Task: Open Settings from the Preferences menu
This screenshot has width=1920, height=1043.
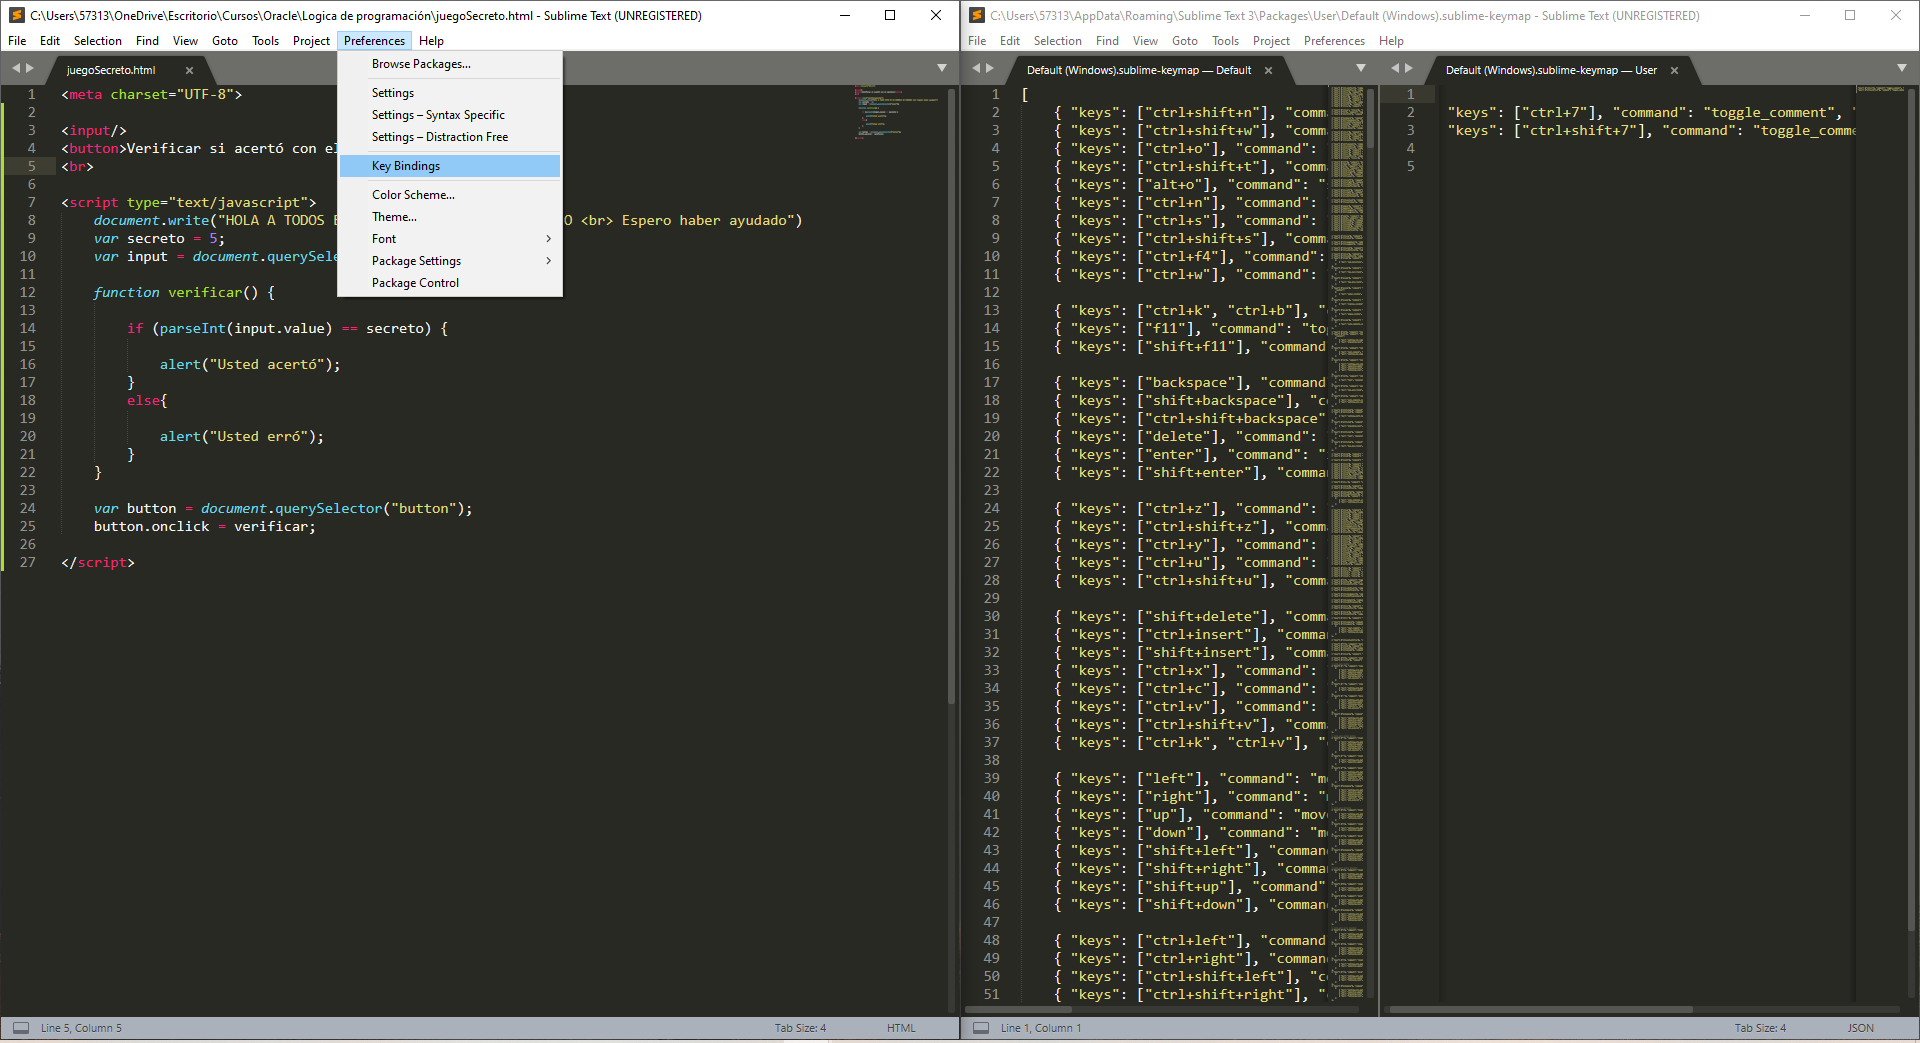Action: tap(450, 93)
